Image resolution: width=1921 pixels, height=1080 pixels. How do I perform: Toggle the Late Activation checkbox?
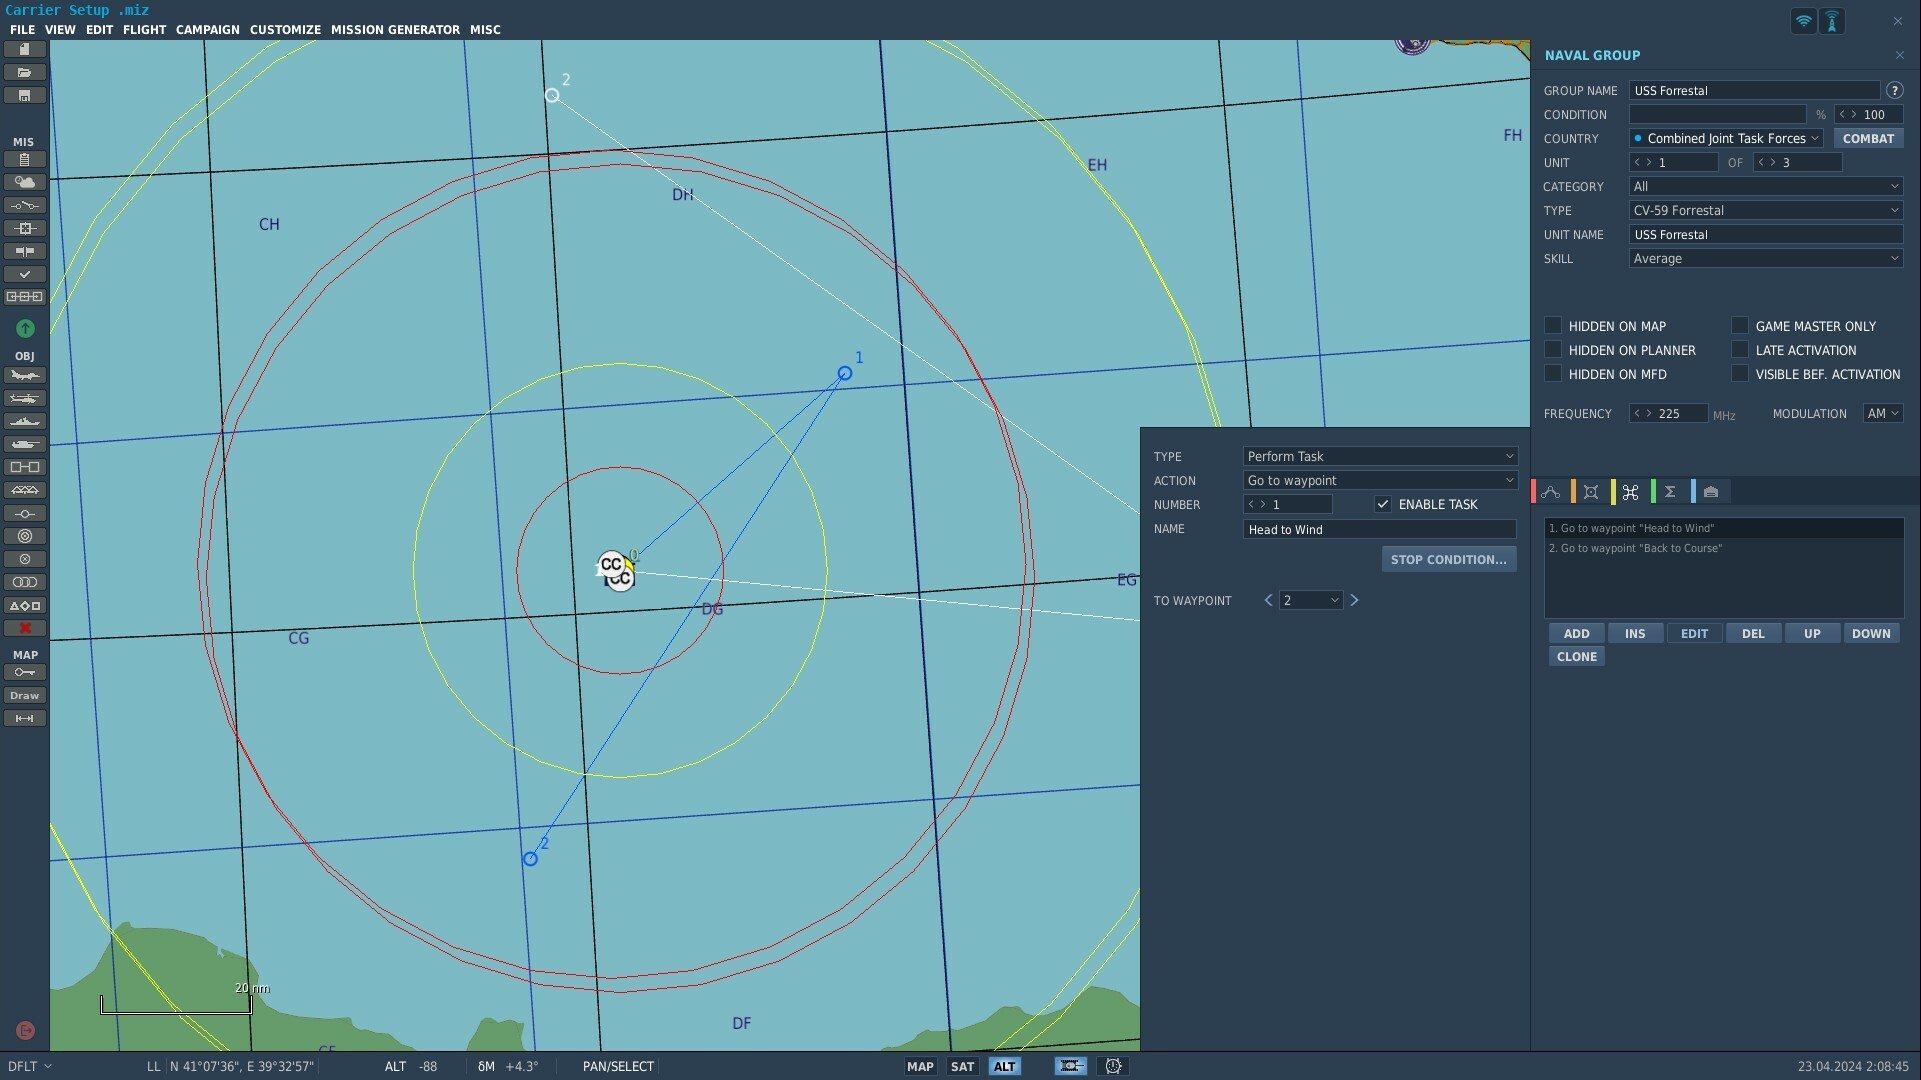click(x=1740, y=349)
